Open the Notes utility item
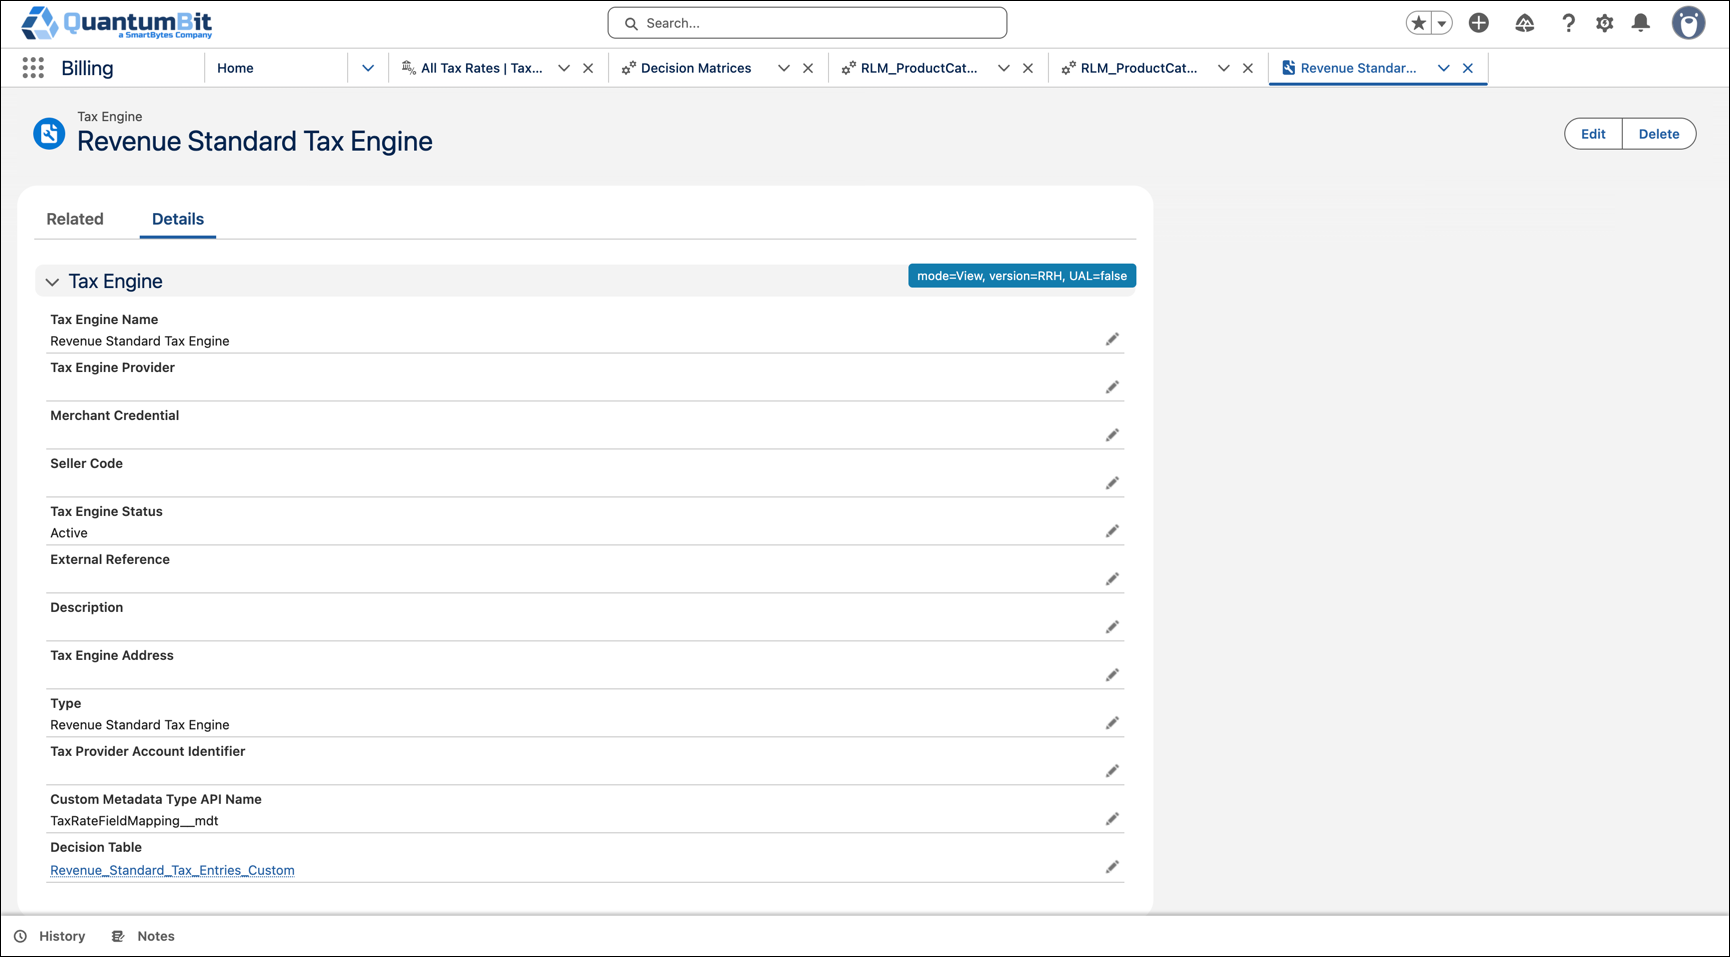Screen dimensions: 1730x957 143,936
